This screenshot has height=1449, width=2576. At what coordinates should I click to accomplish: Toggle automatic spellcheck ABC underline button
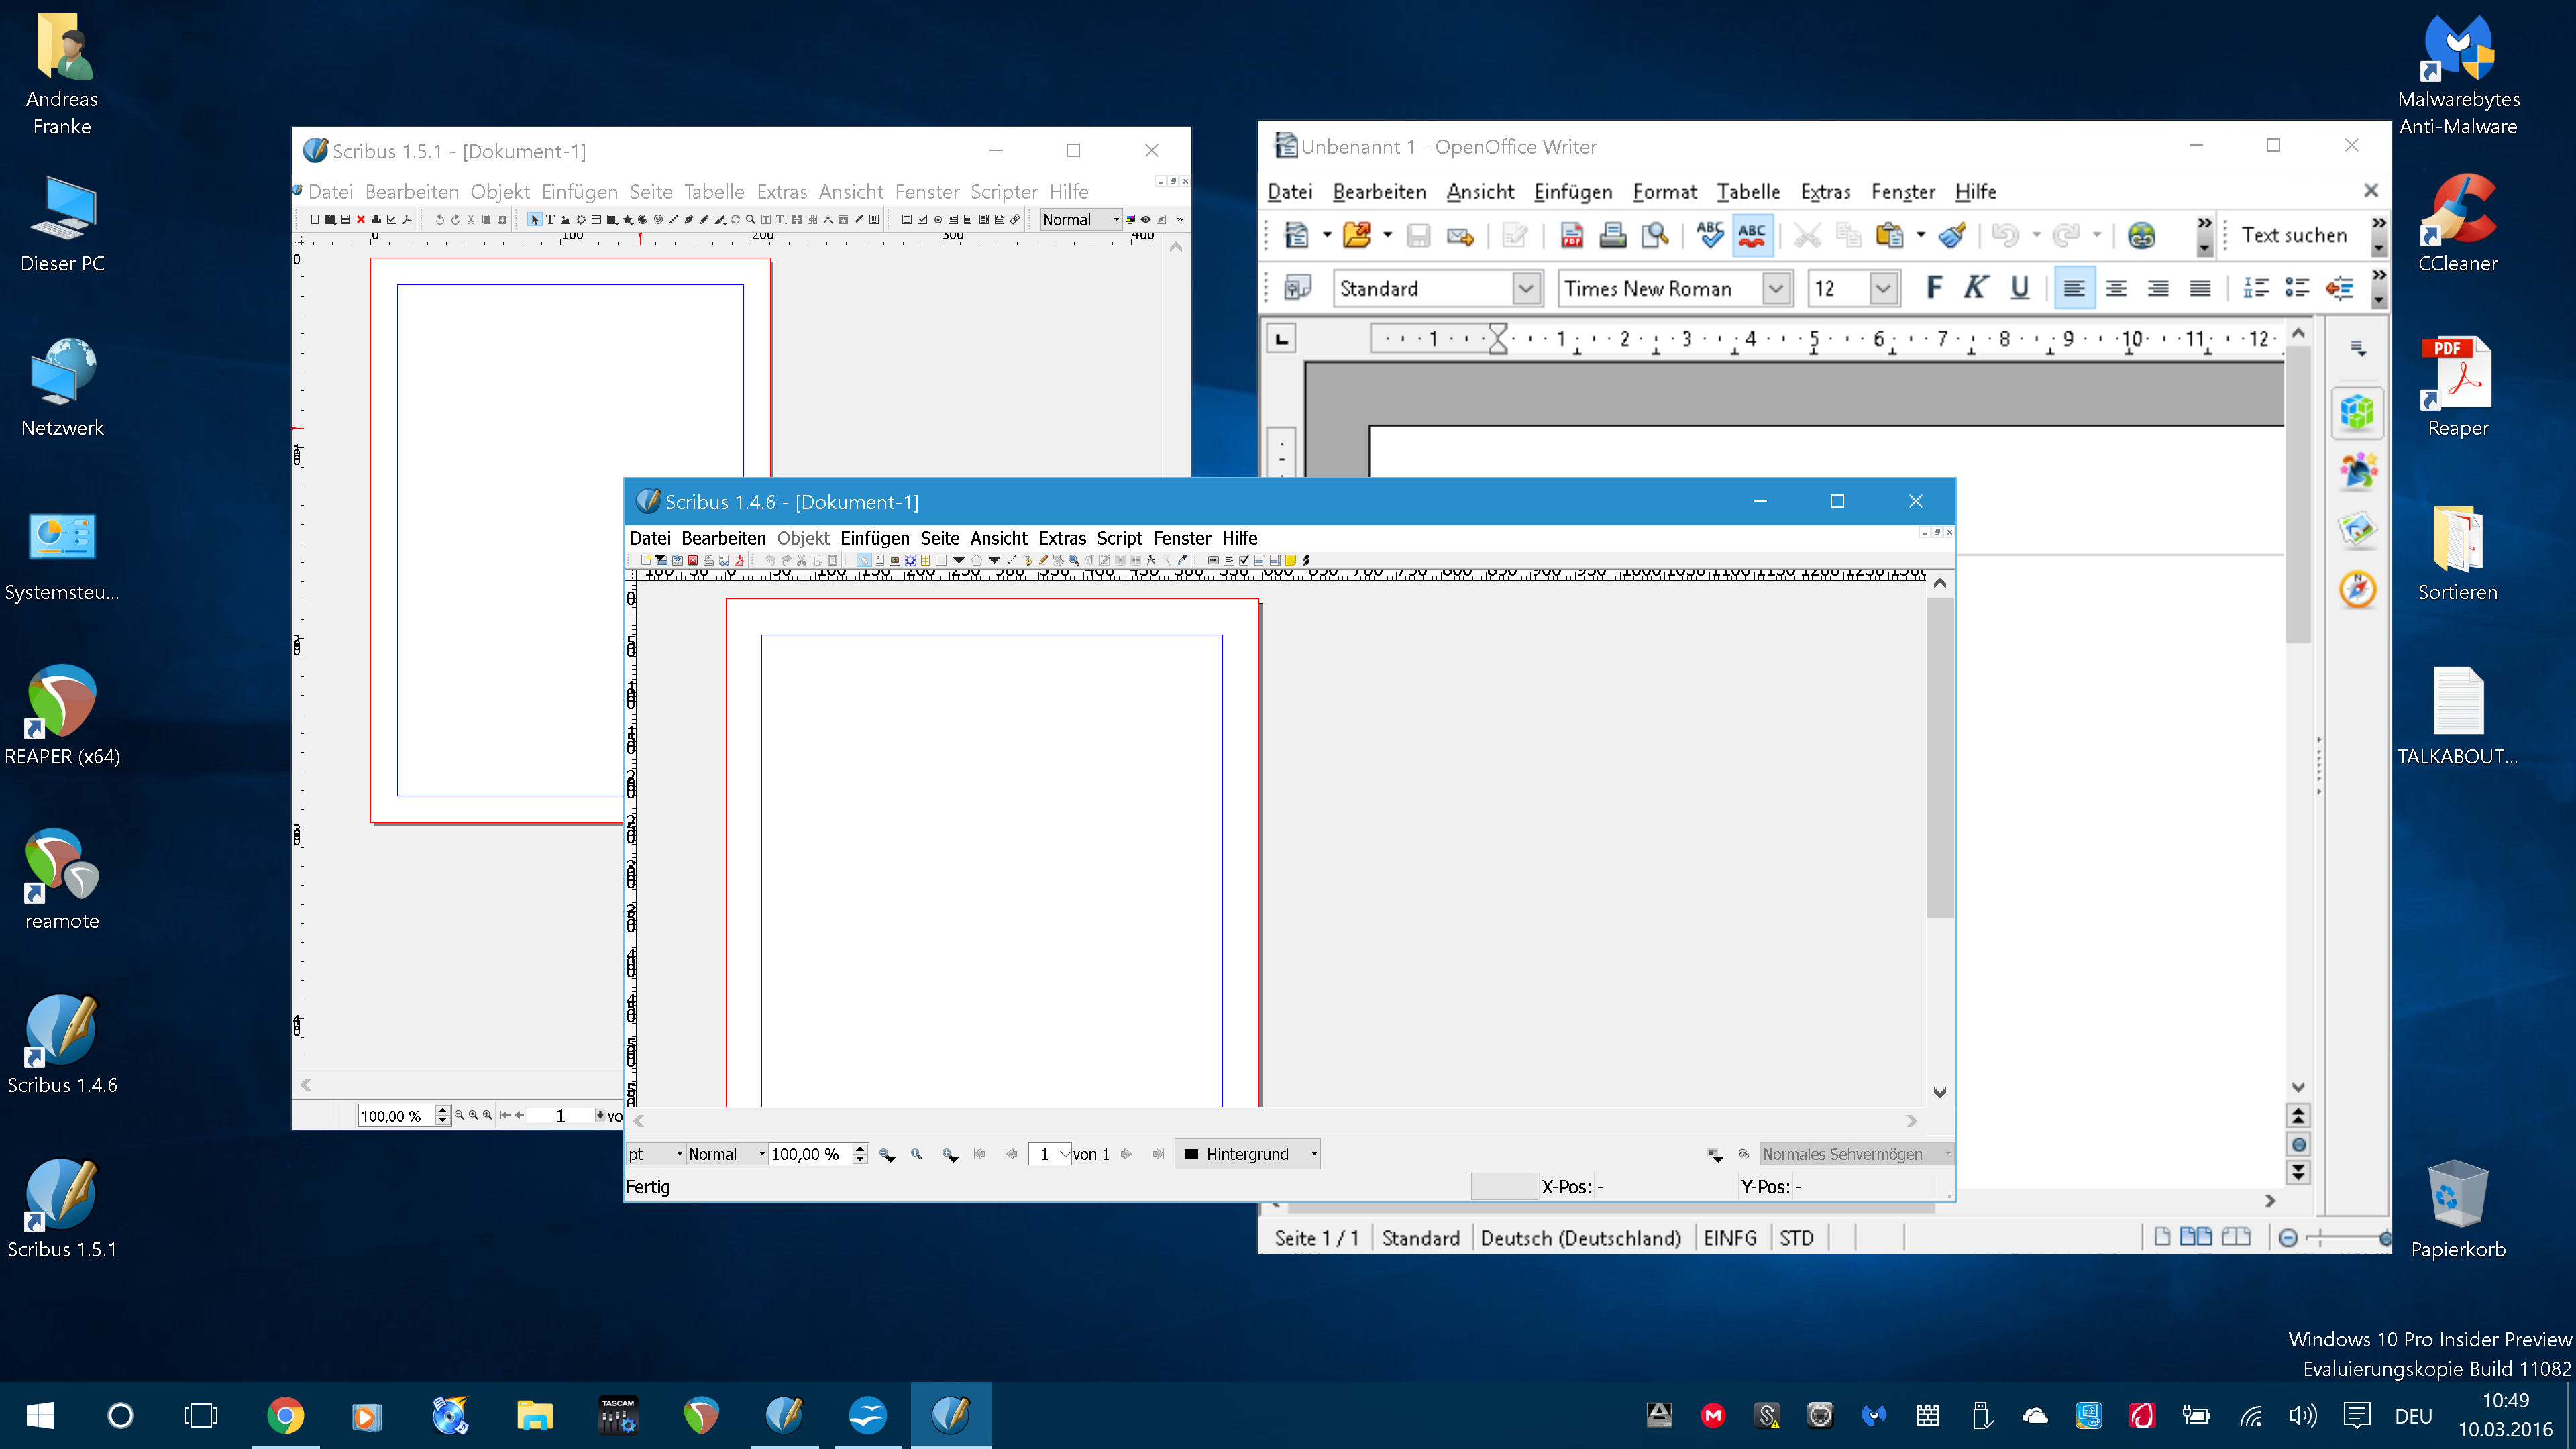point(1752,235)
